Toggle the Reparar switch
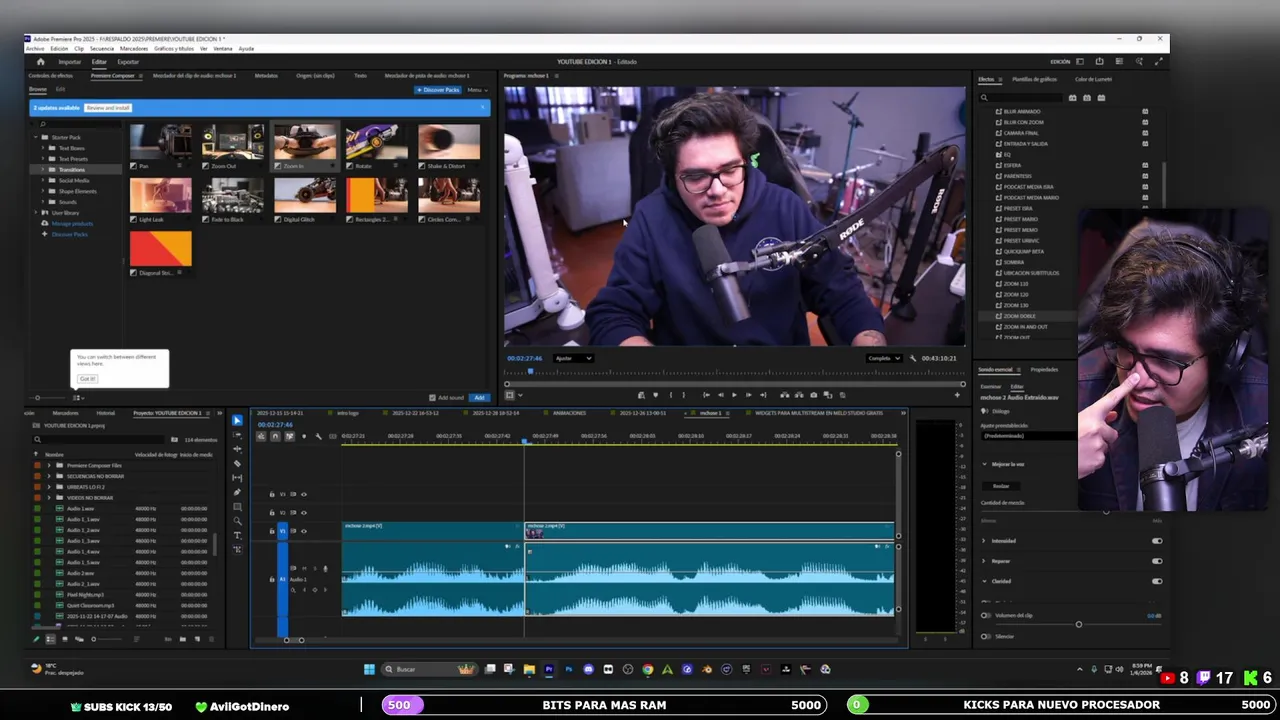Viewport: 1280px width, 720px height. (1157, 561)
